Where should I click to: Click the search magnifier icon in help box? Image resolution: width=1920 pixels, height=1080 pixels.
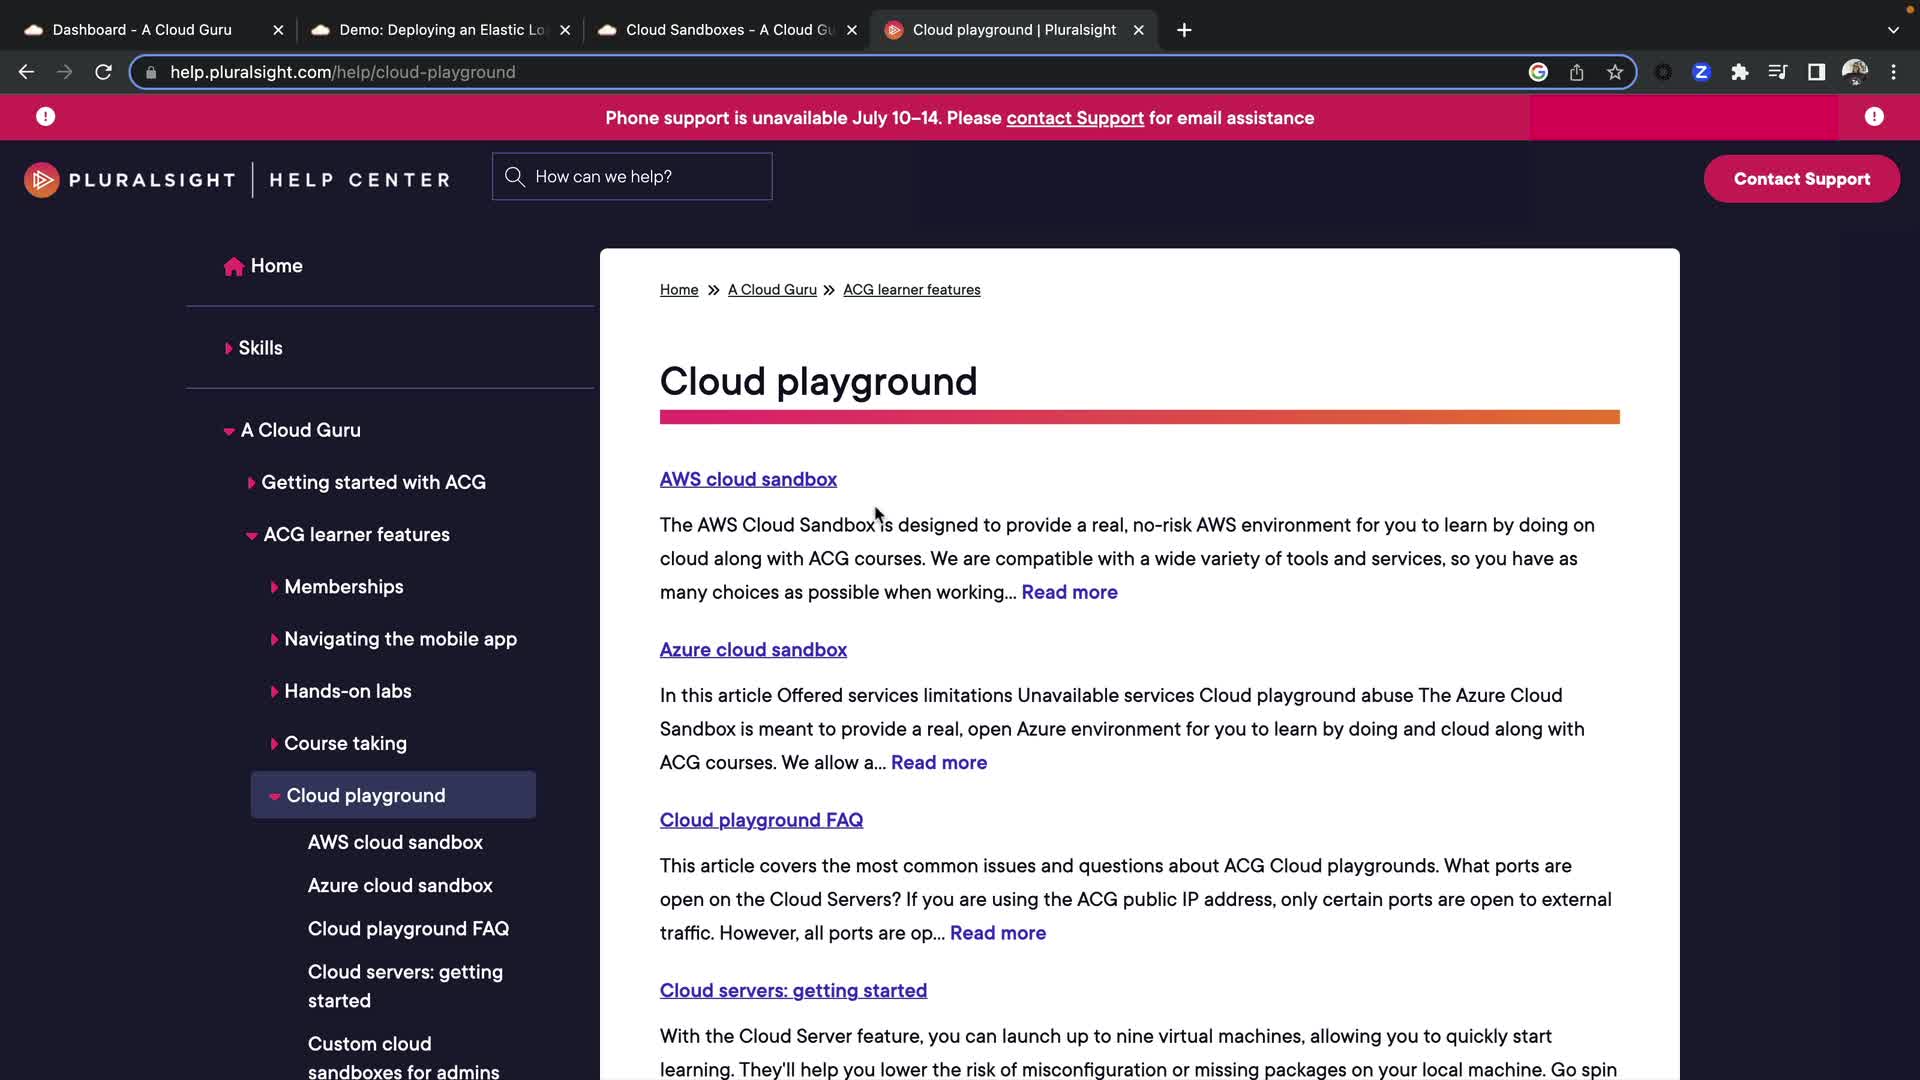515,177
